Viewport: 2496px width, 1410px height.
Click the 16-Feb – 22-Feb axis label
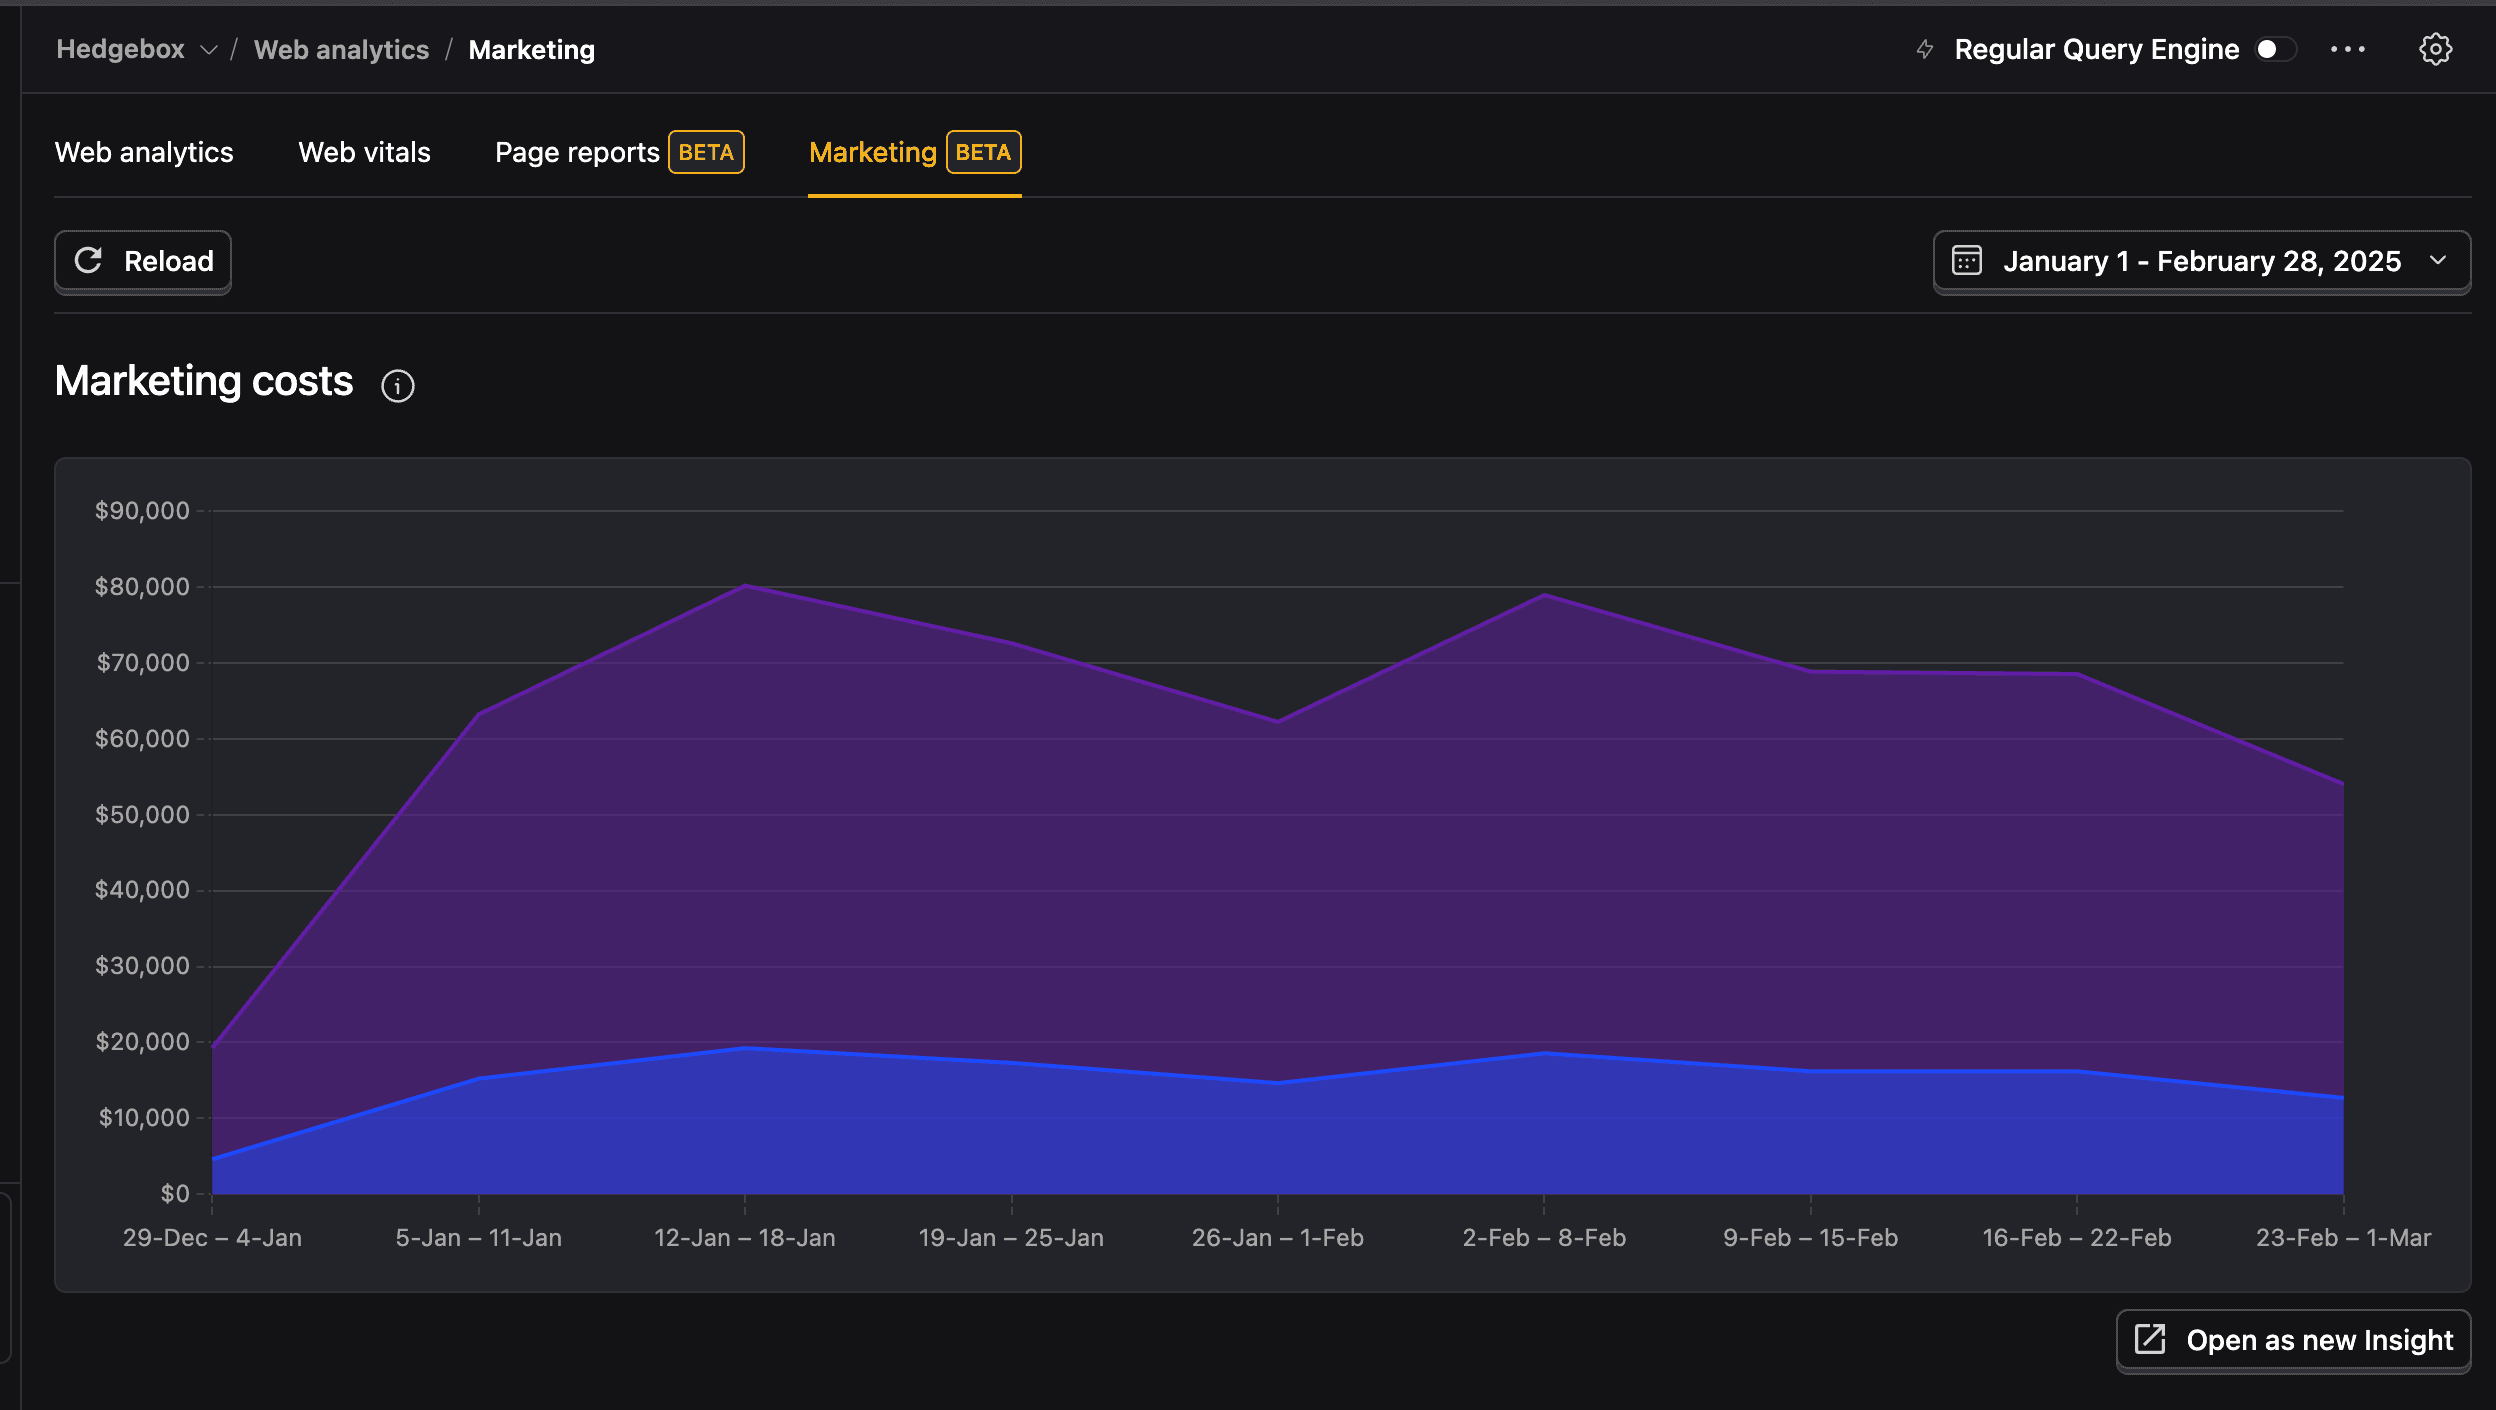pyautogui.click(x=2076, y=1238)
